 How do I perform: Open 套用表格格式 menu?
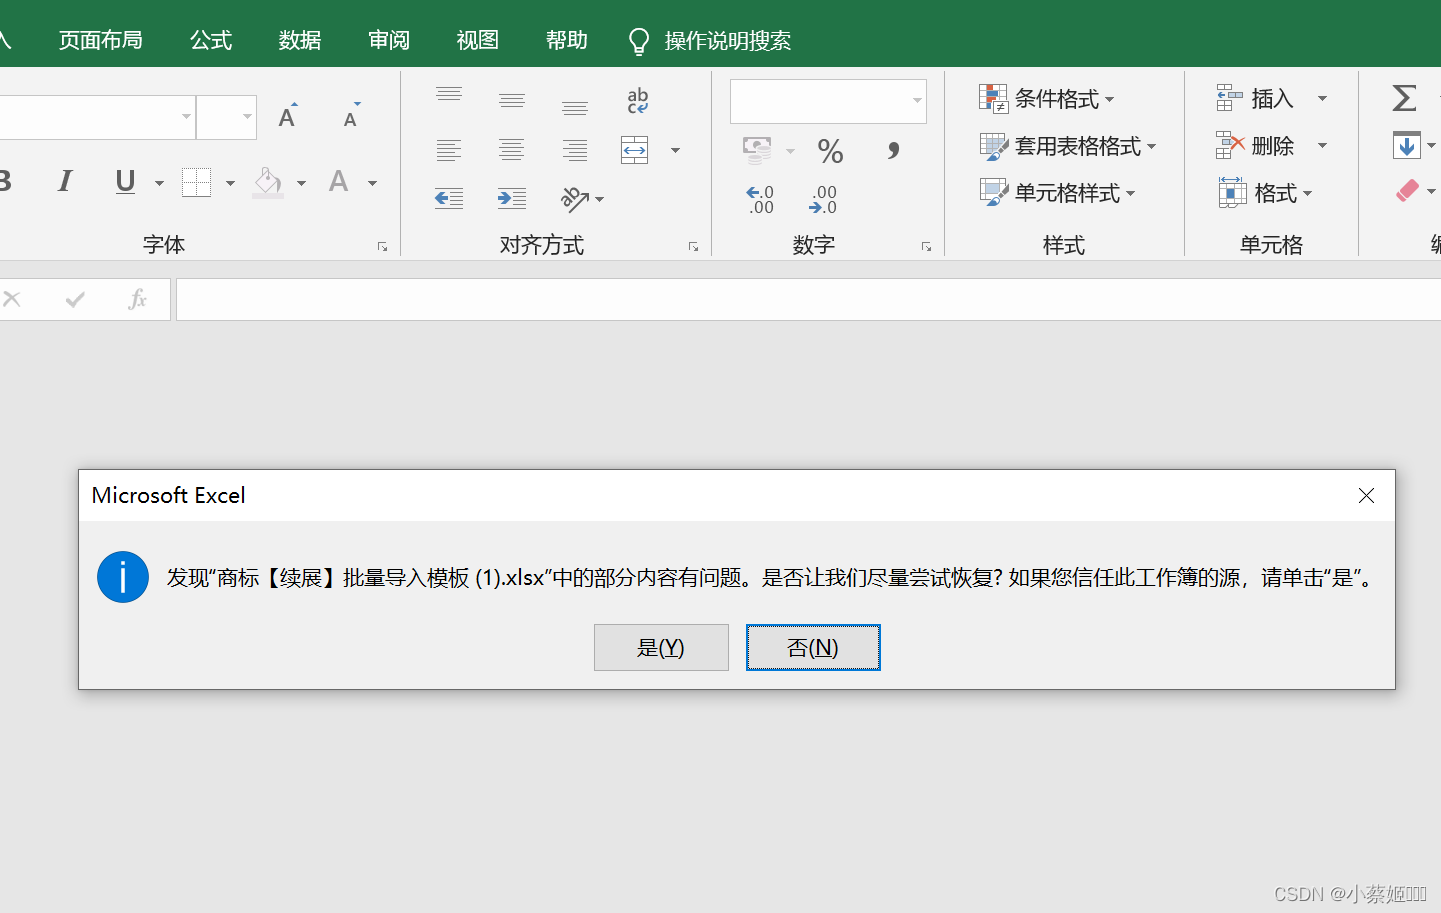tap(1068, 146)
